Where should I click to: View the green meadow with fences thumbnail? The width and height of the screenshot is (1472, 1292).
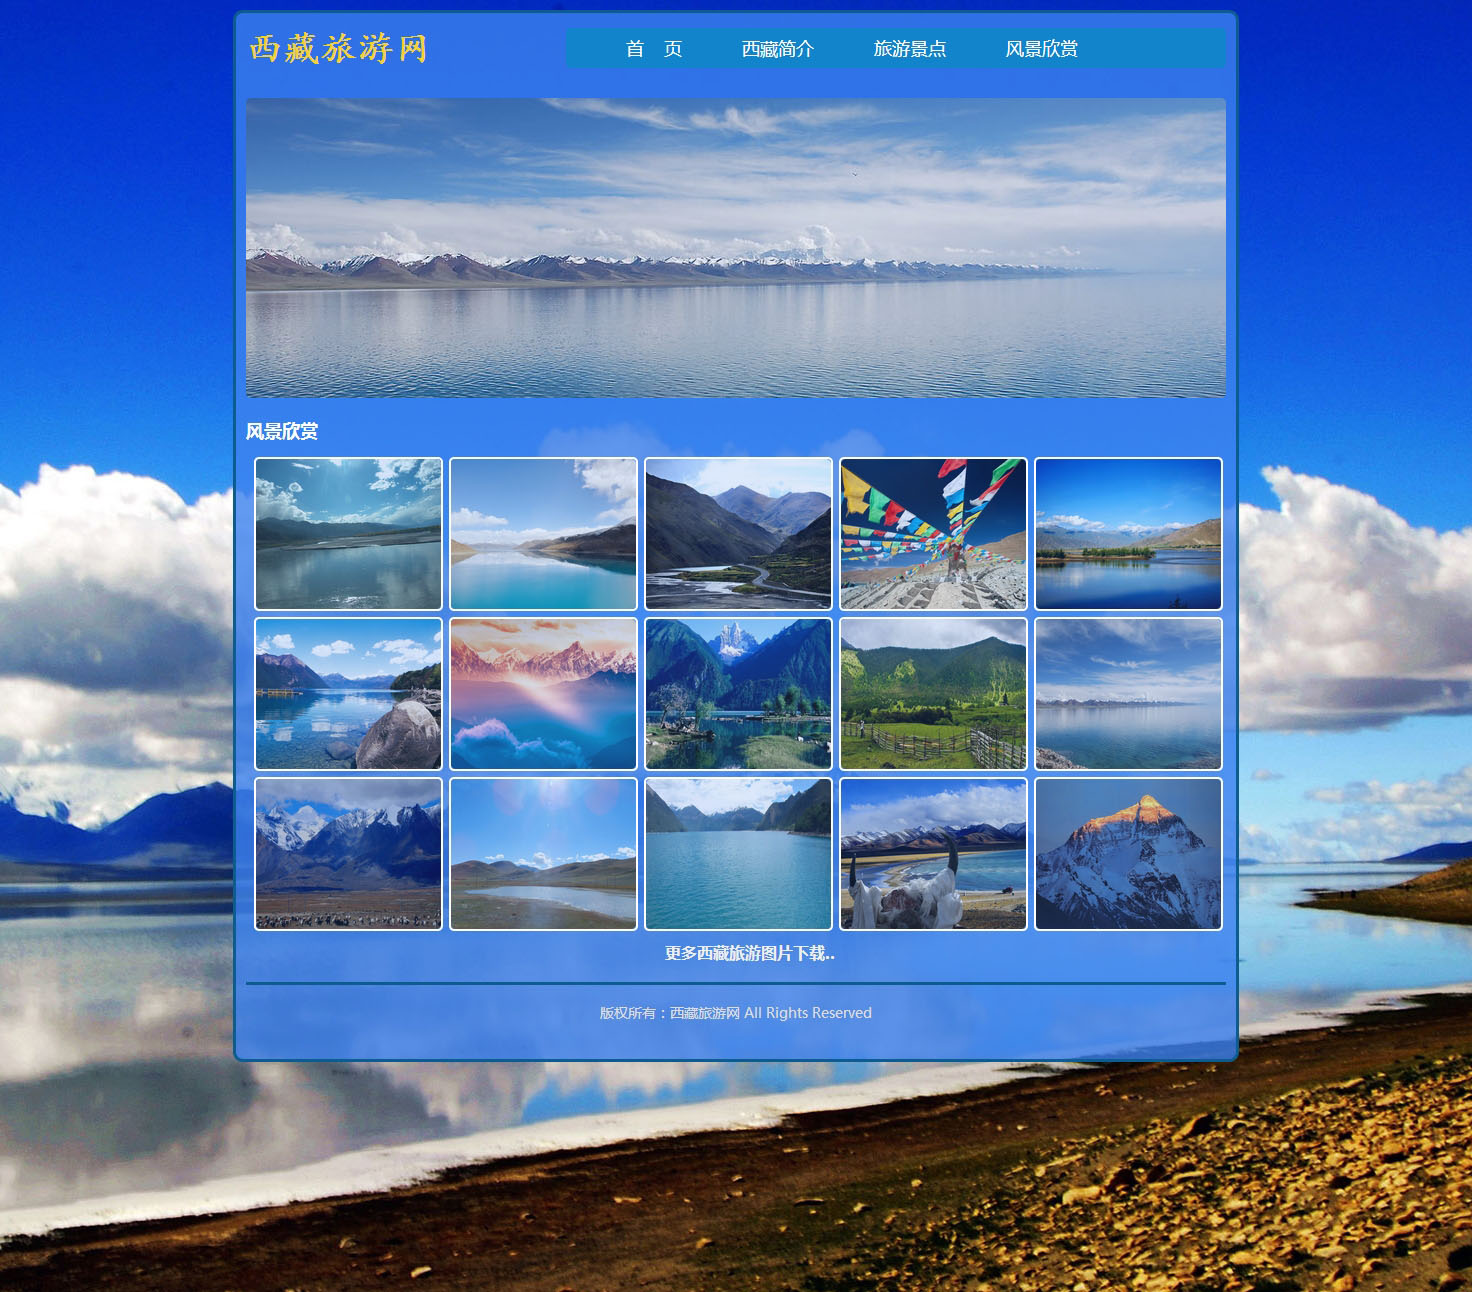click(933, 694)
